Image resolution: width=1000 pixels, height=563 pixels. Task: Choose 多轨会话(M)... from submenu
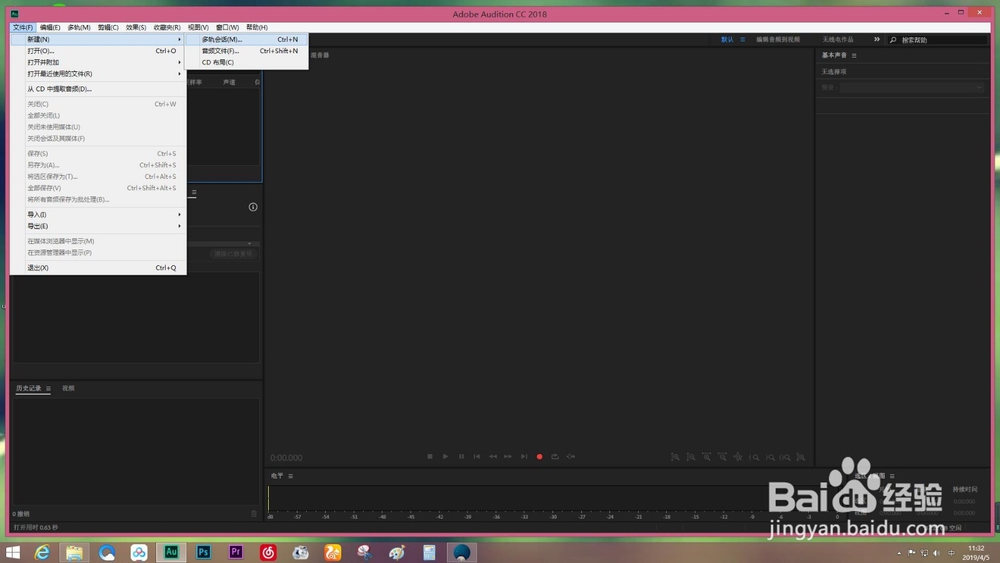(247, 40)
